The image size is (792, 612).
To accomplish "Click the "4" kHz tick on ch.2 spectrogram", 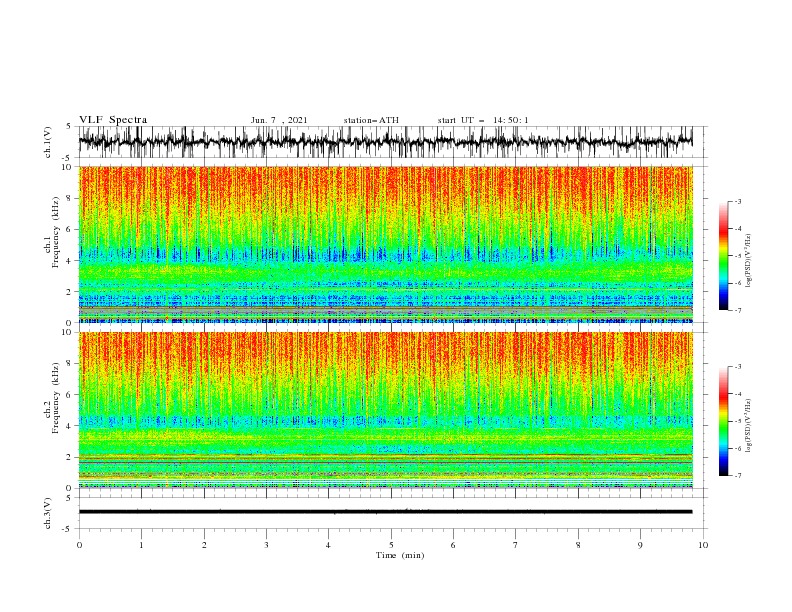I will click(71, 426).
